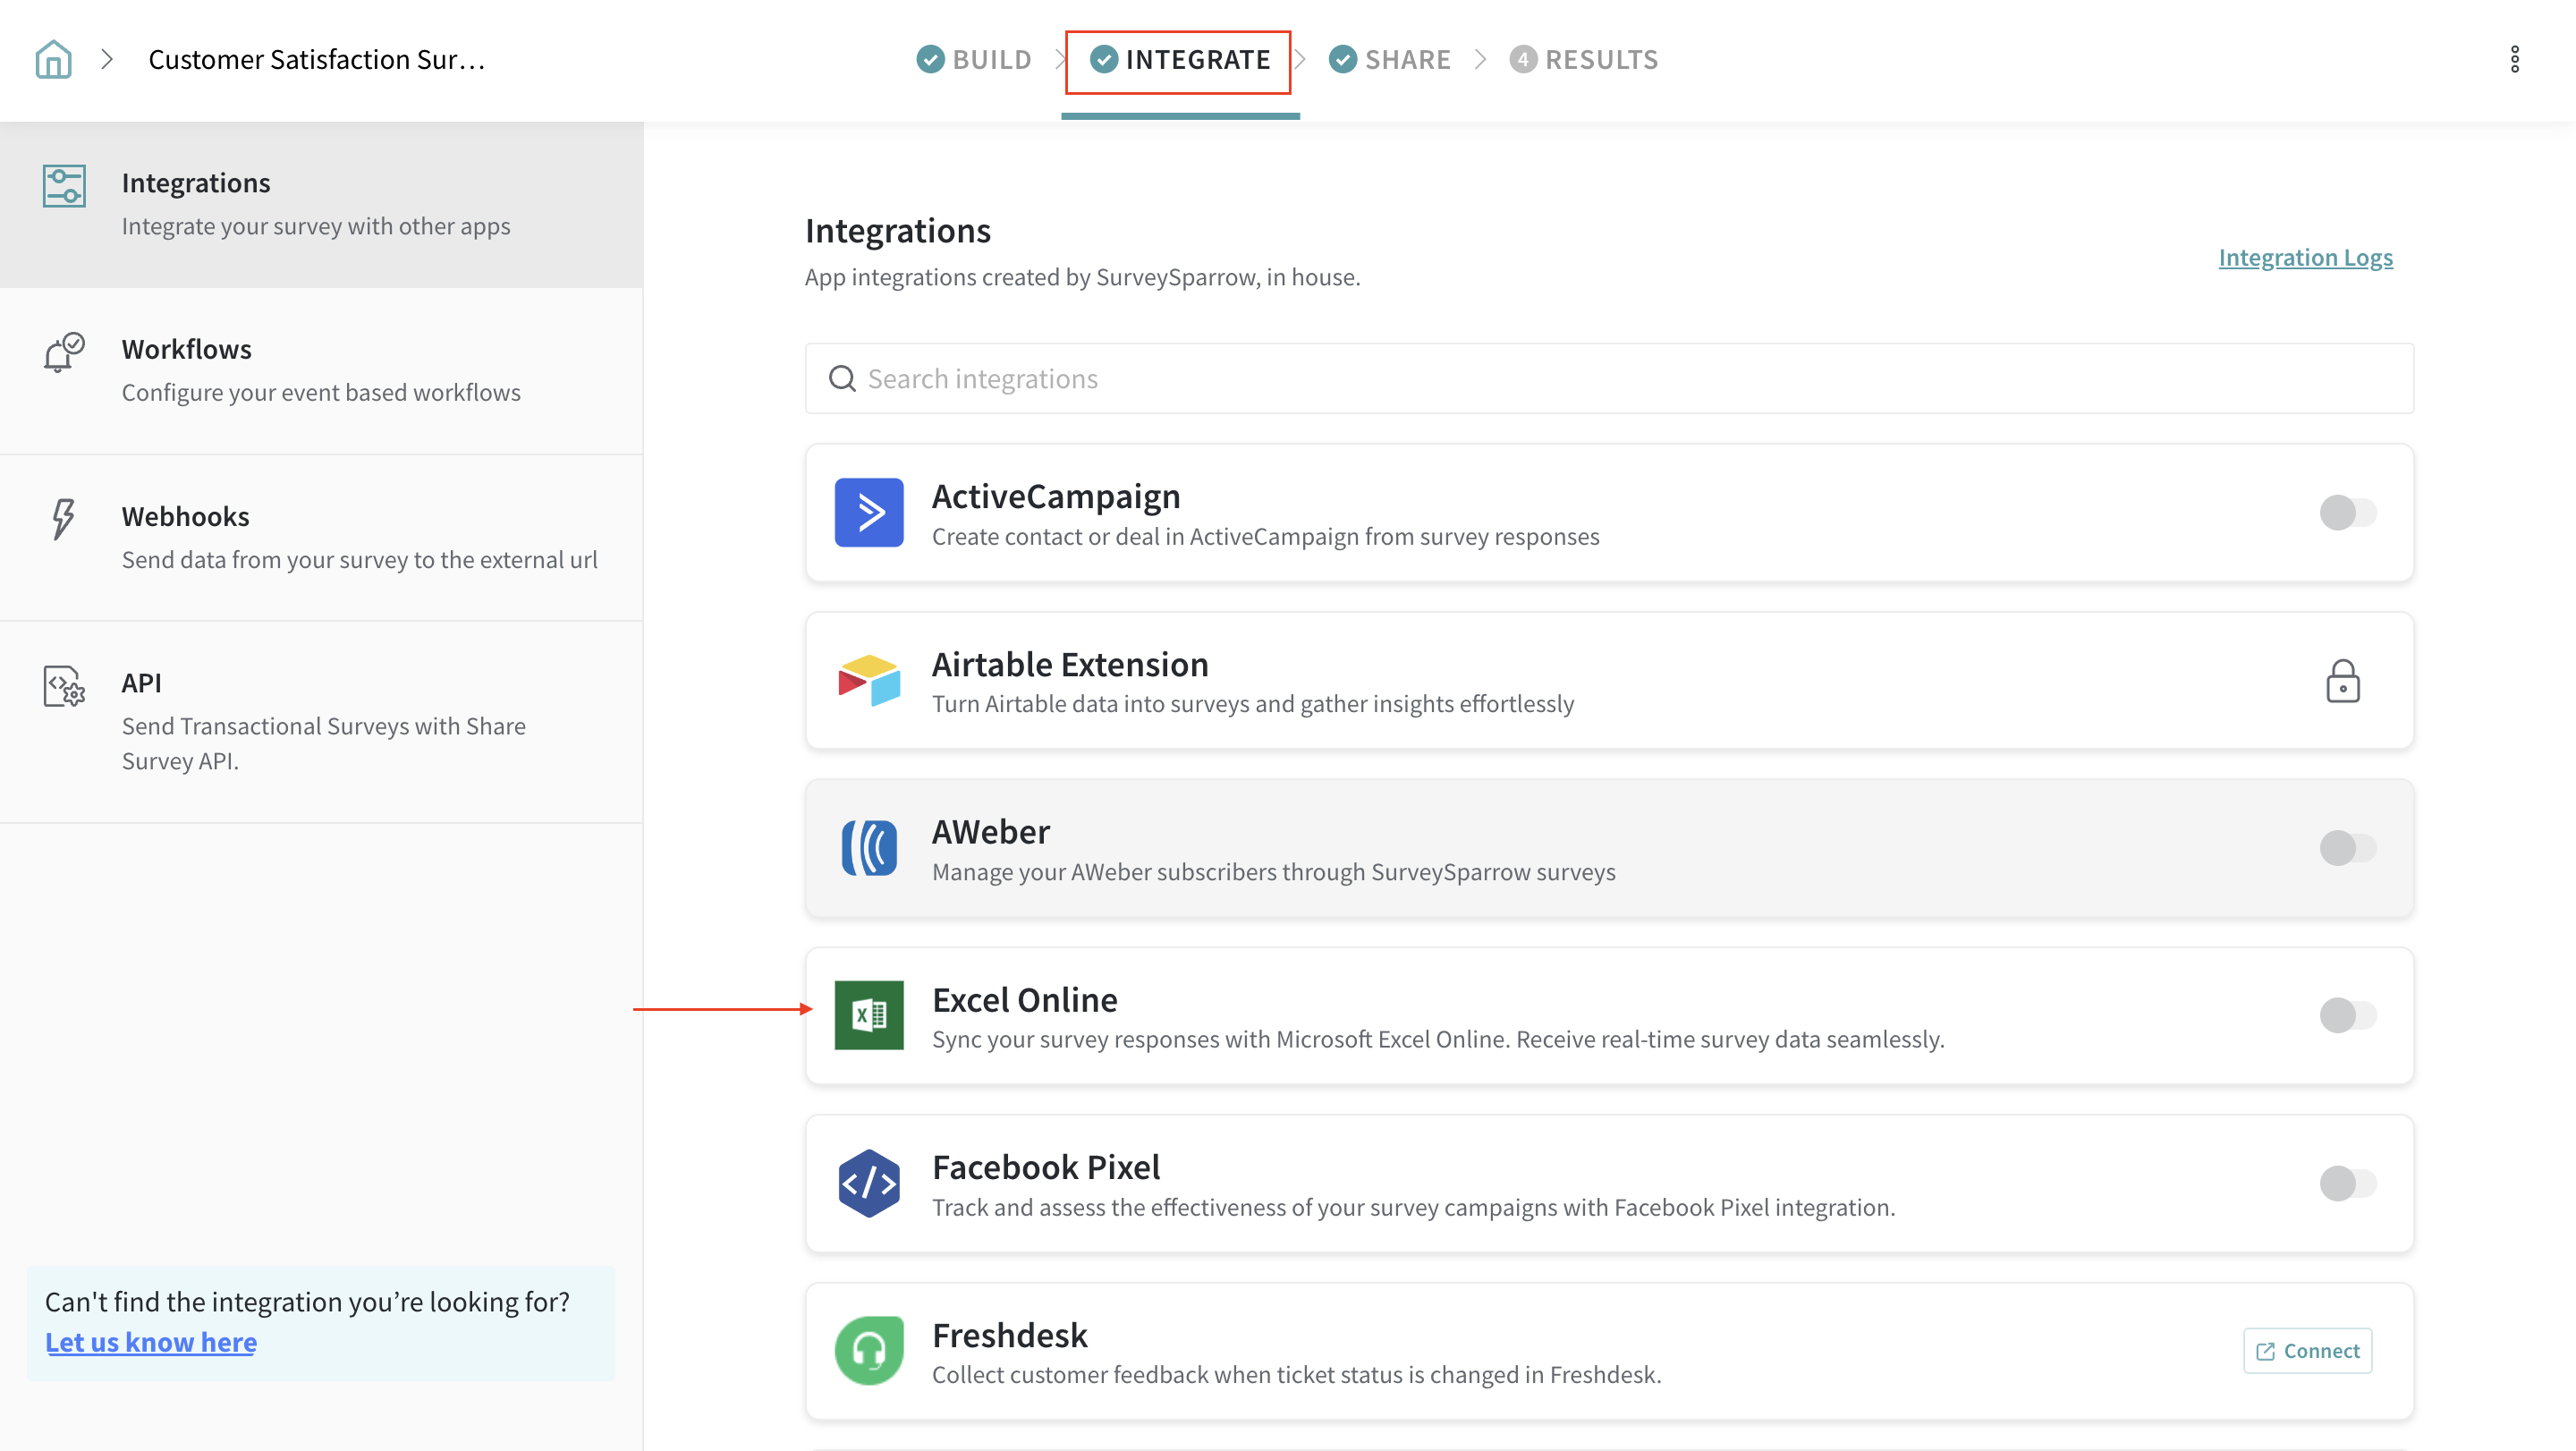Enable the Excel Online toggle switch
Image resolution: width=2576 pixels, height=1451 pixels.
pyautogui.click(x=2347, y=1015)
